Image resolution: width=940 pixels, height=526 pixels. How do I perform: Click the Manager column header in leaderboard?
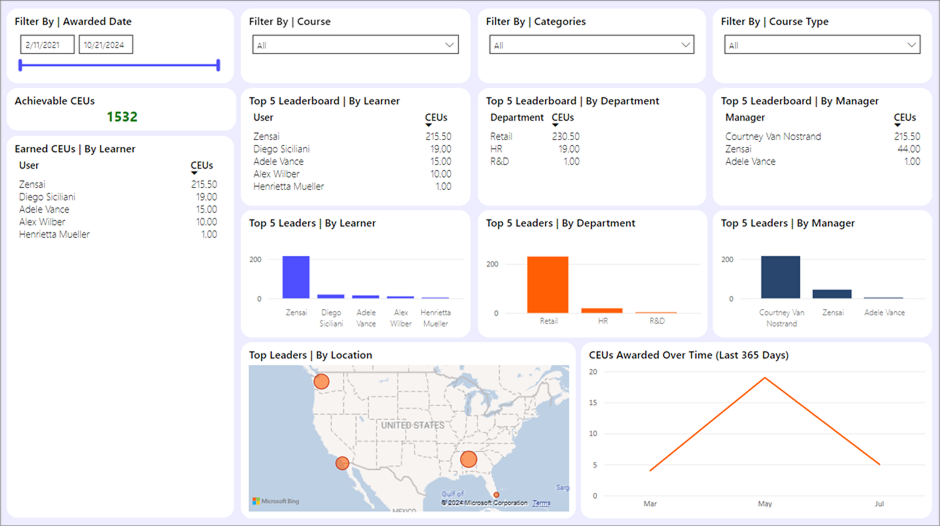745,118
